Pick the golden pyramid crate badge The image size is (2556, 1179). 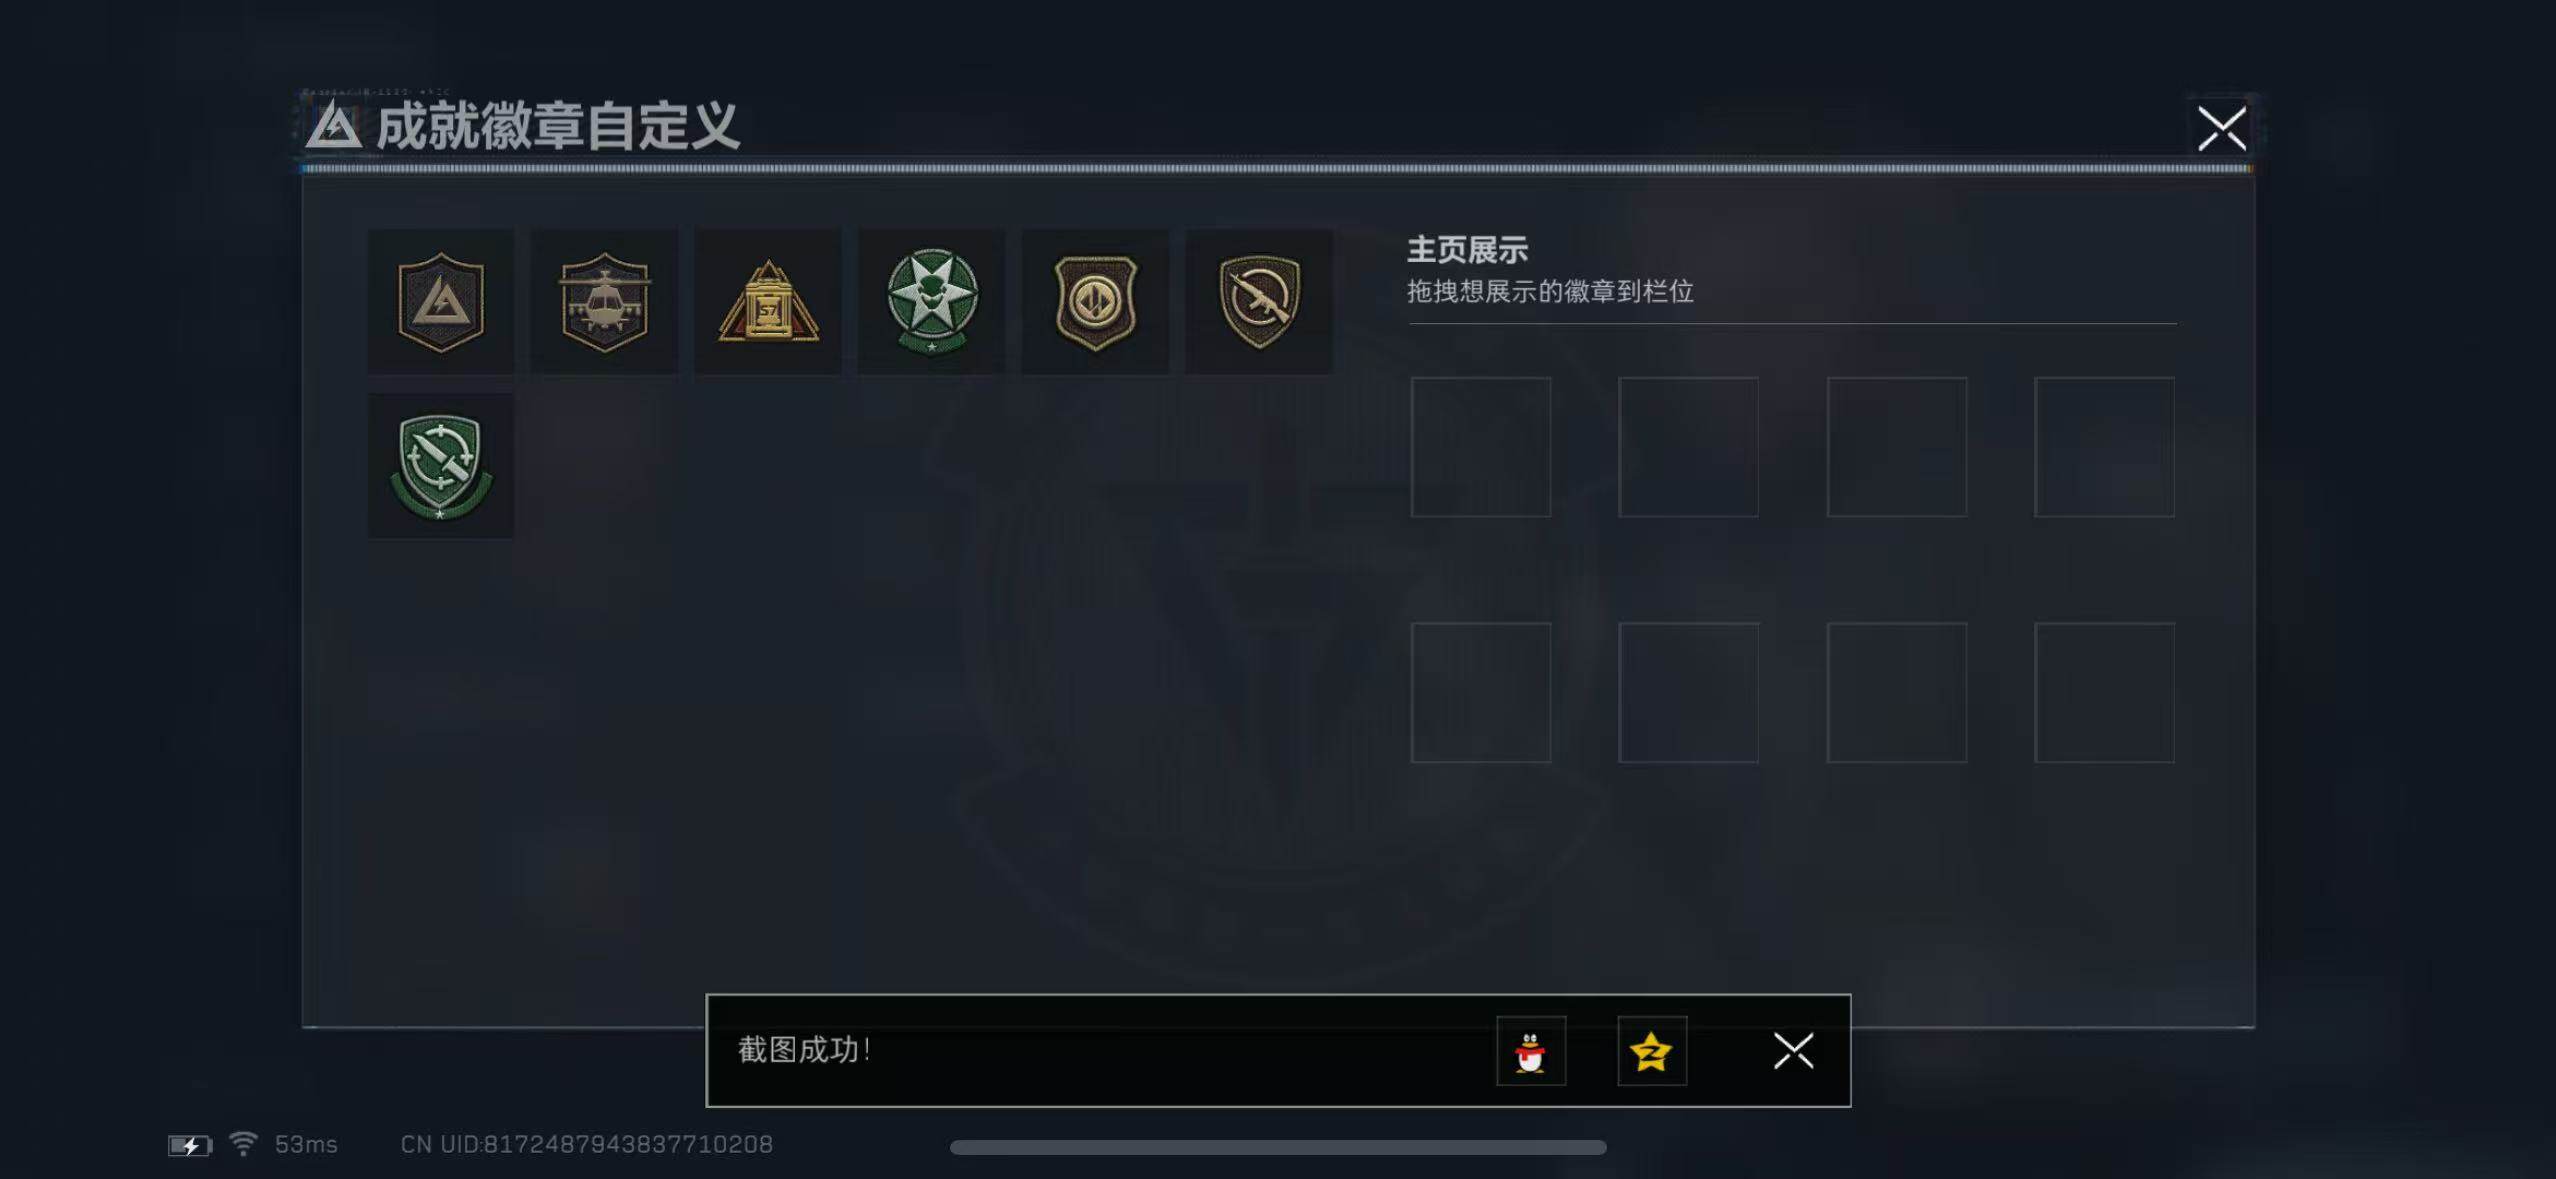[768, 302]
